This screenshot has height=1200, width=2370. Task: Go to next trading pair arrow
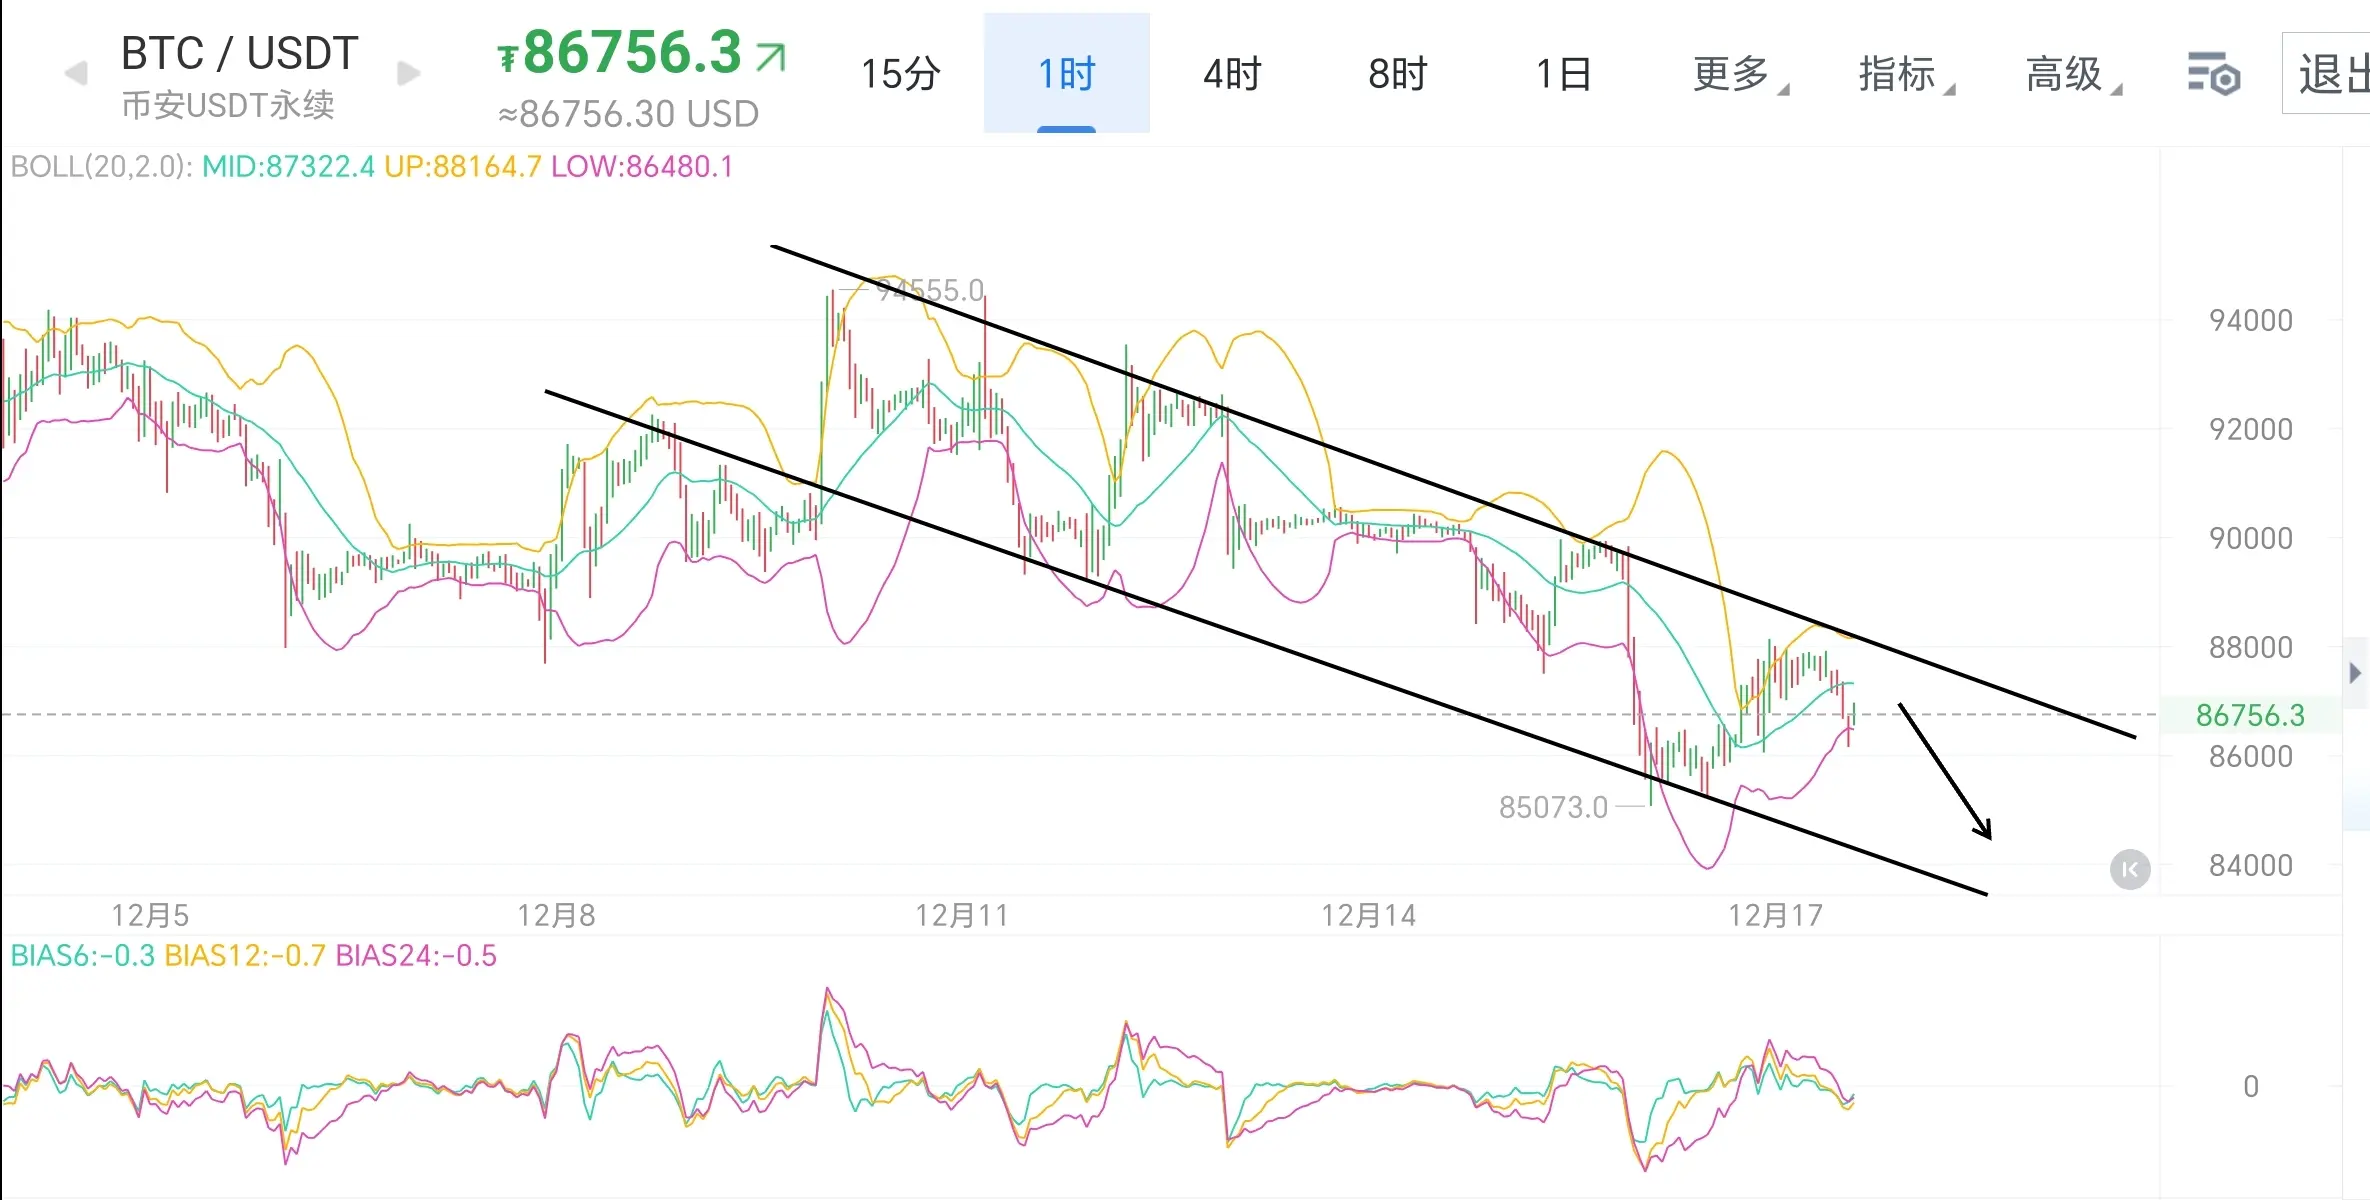click(408, 74)
